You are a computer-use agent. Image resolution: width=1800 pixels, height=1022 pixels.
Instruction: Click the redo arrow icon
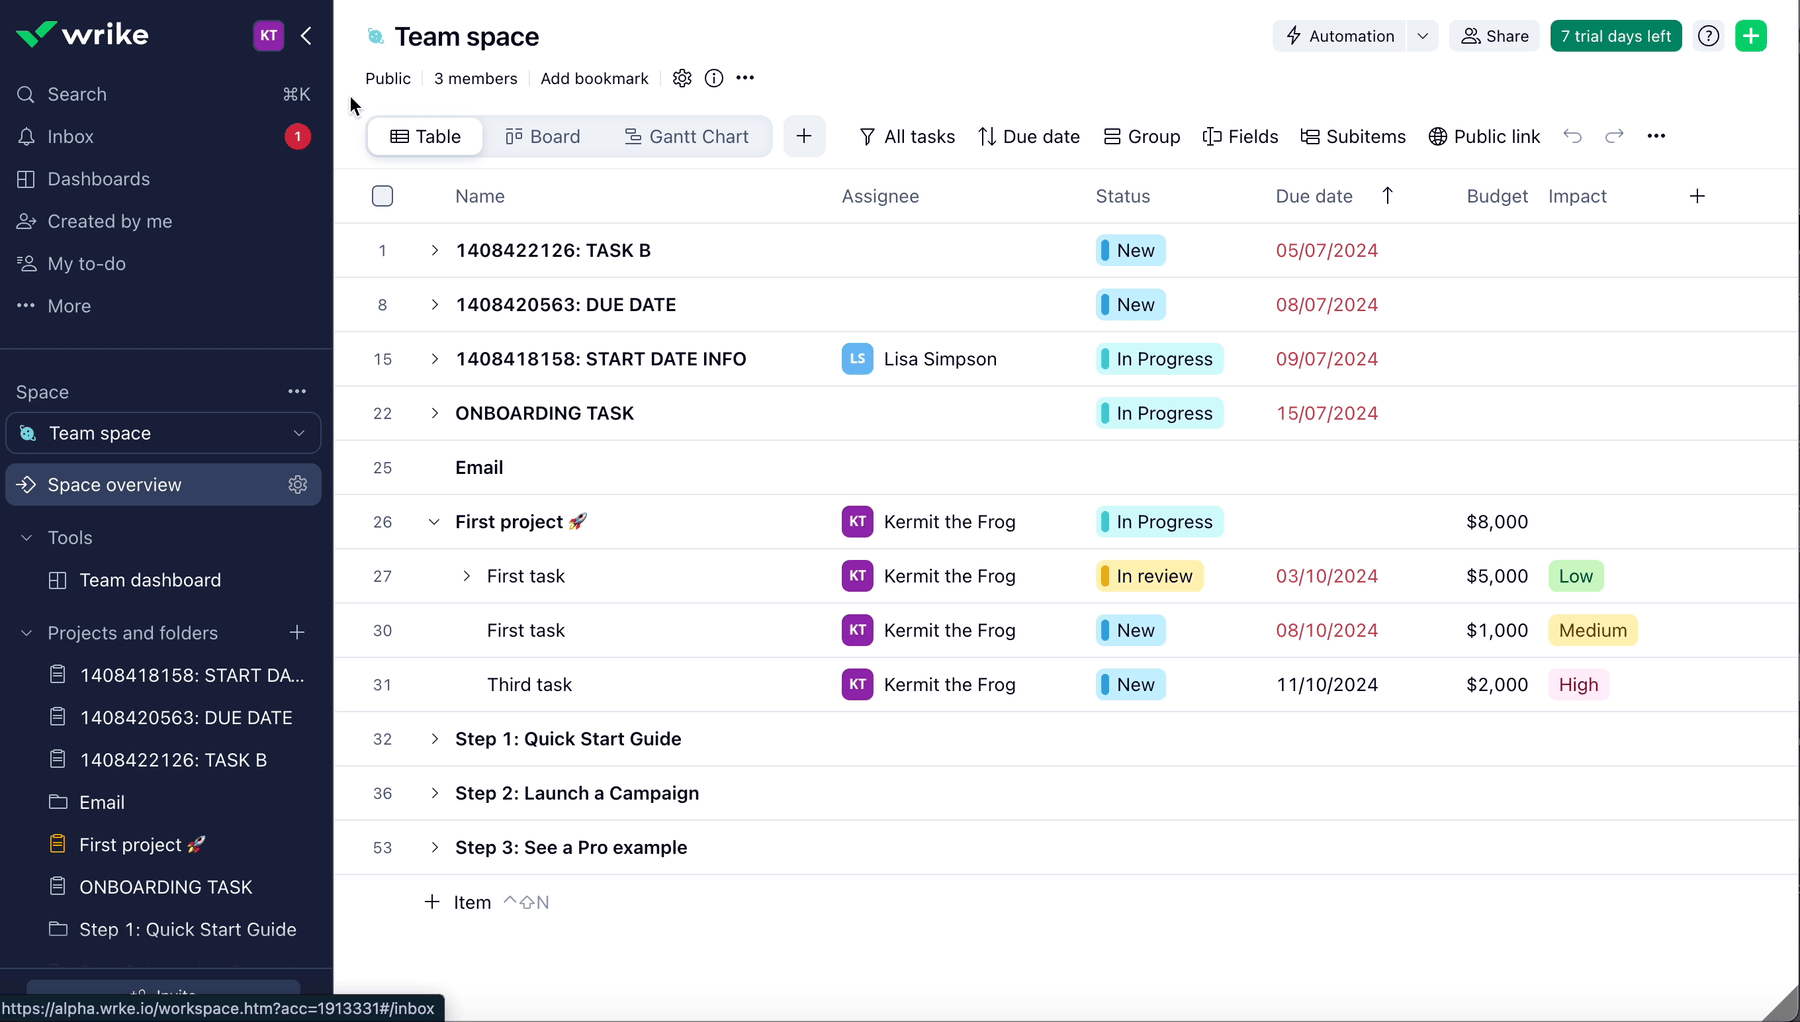(1614, 136)
